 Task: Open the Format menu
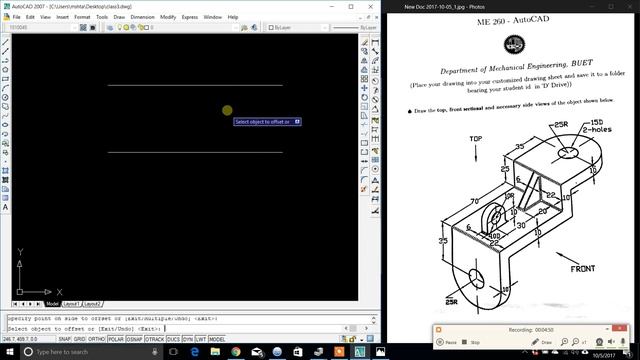point(82,17)
